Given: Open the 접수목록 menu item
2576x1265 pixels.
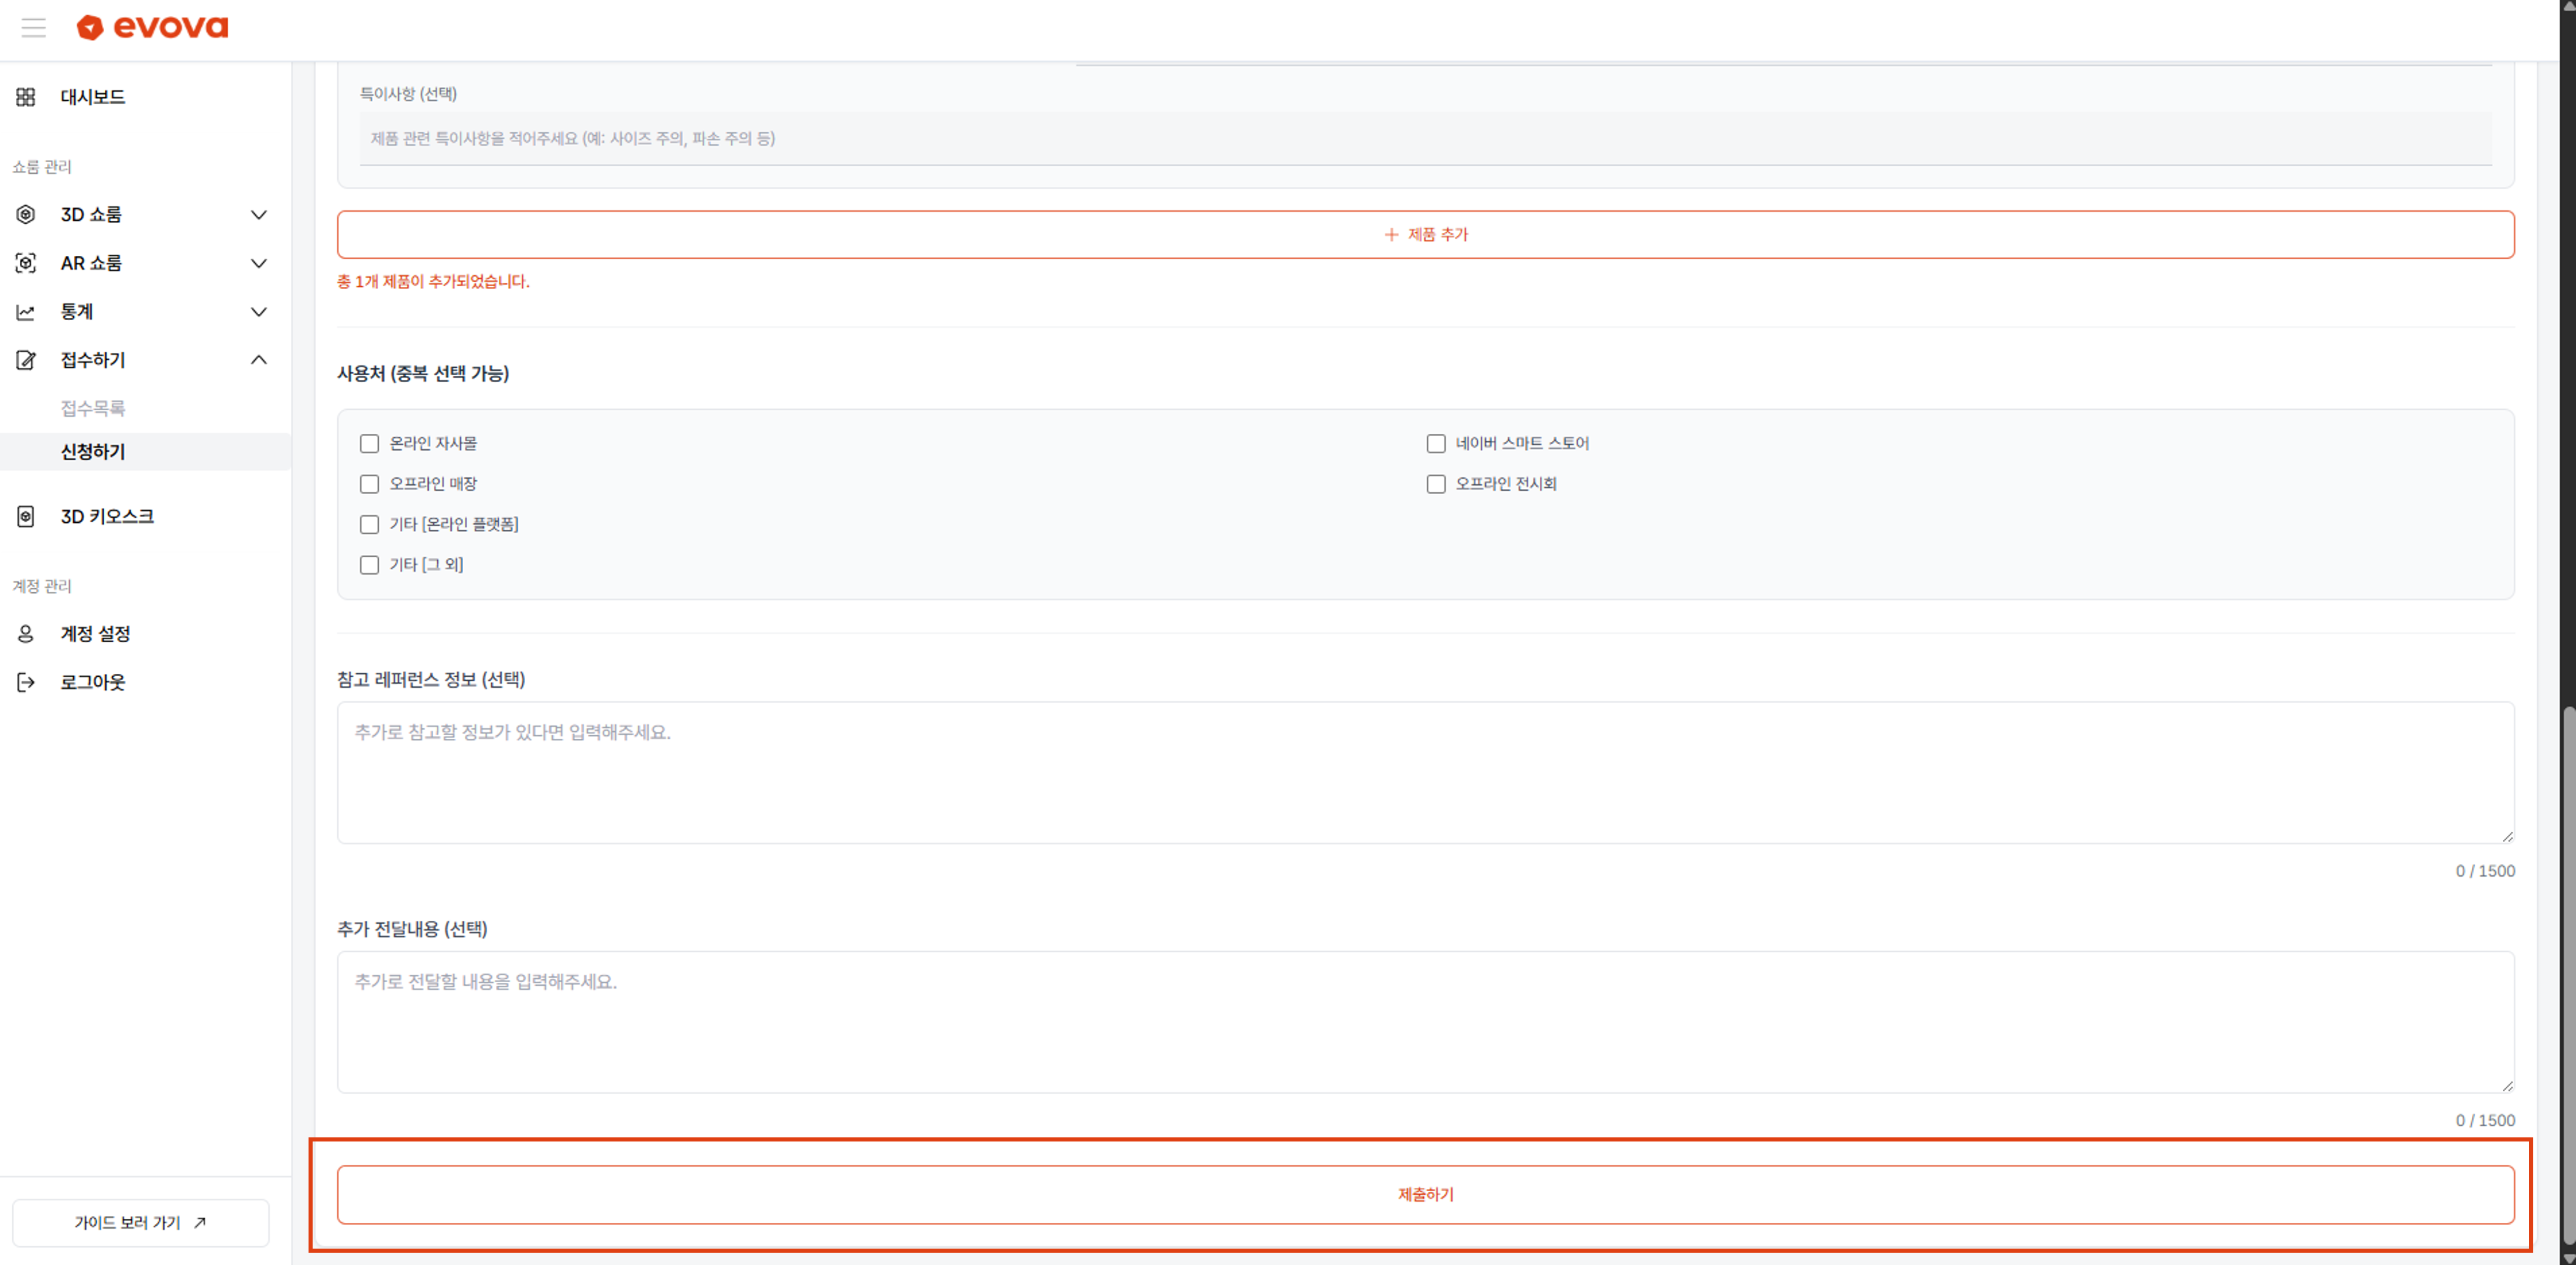Looking at the screenshot, I should (93, 408).
